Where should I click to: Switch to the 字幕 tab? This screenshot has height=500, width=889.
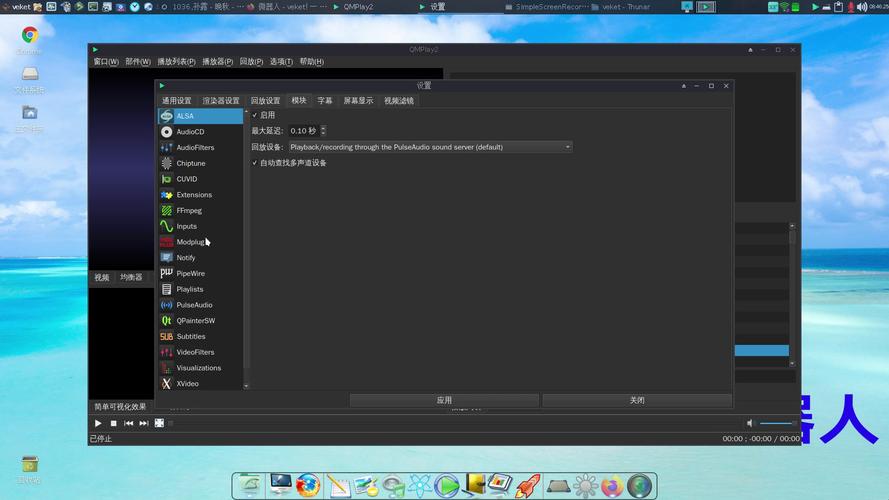tap(325, 100)
